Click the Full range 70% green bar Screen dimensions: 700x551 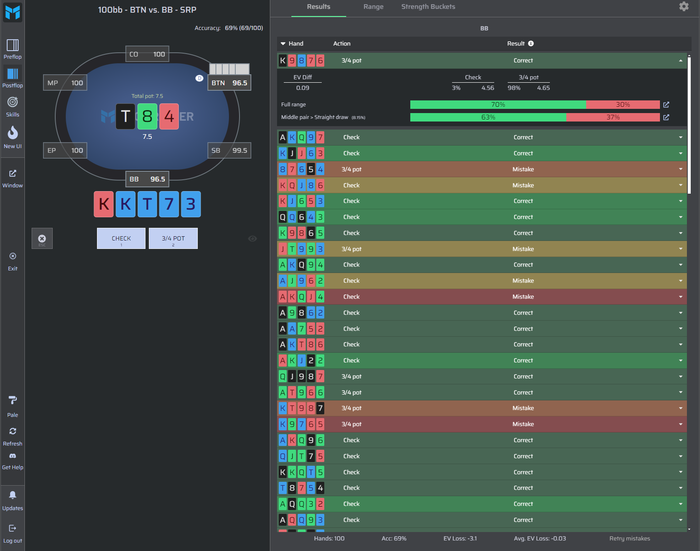498,104
